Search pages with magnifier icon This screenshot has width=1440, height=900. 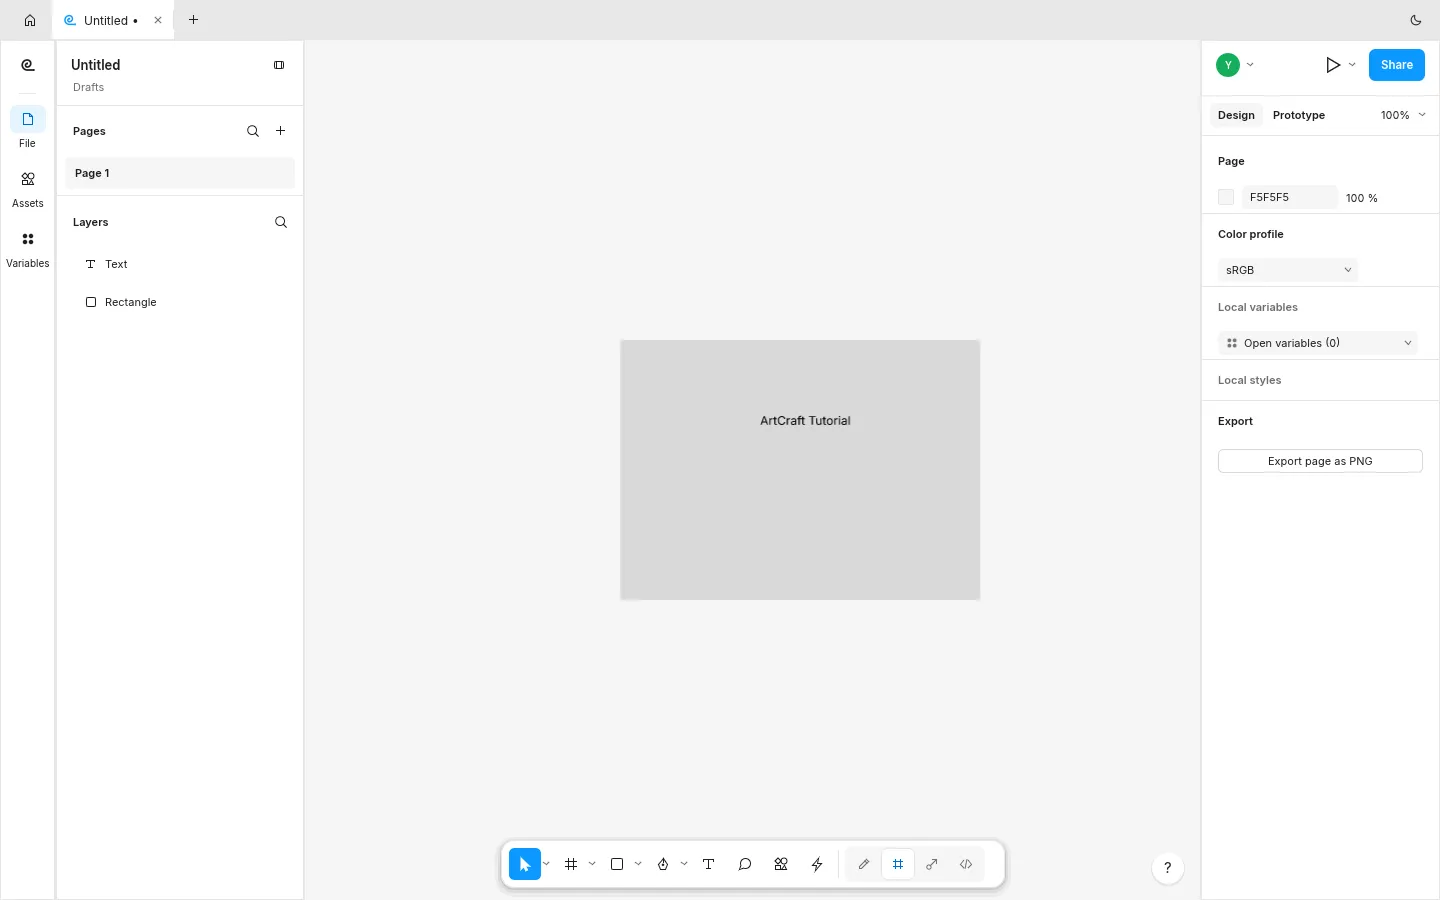[x=253, y=131]
